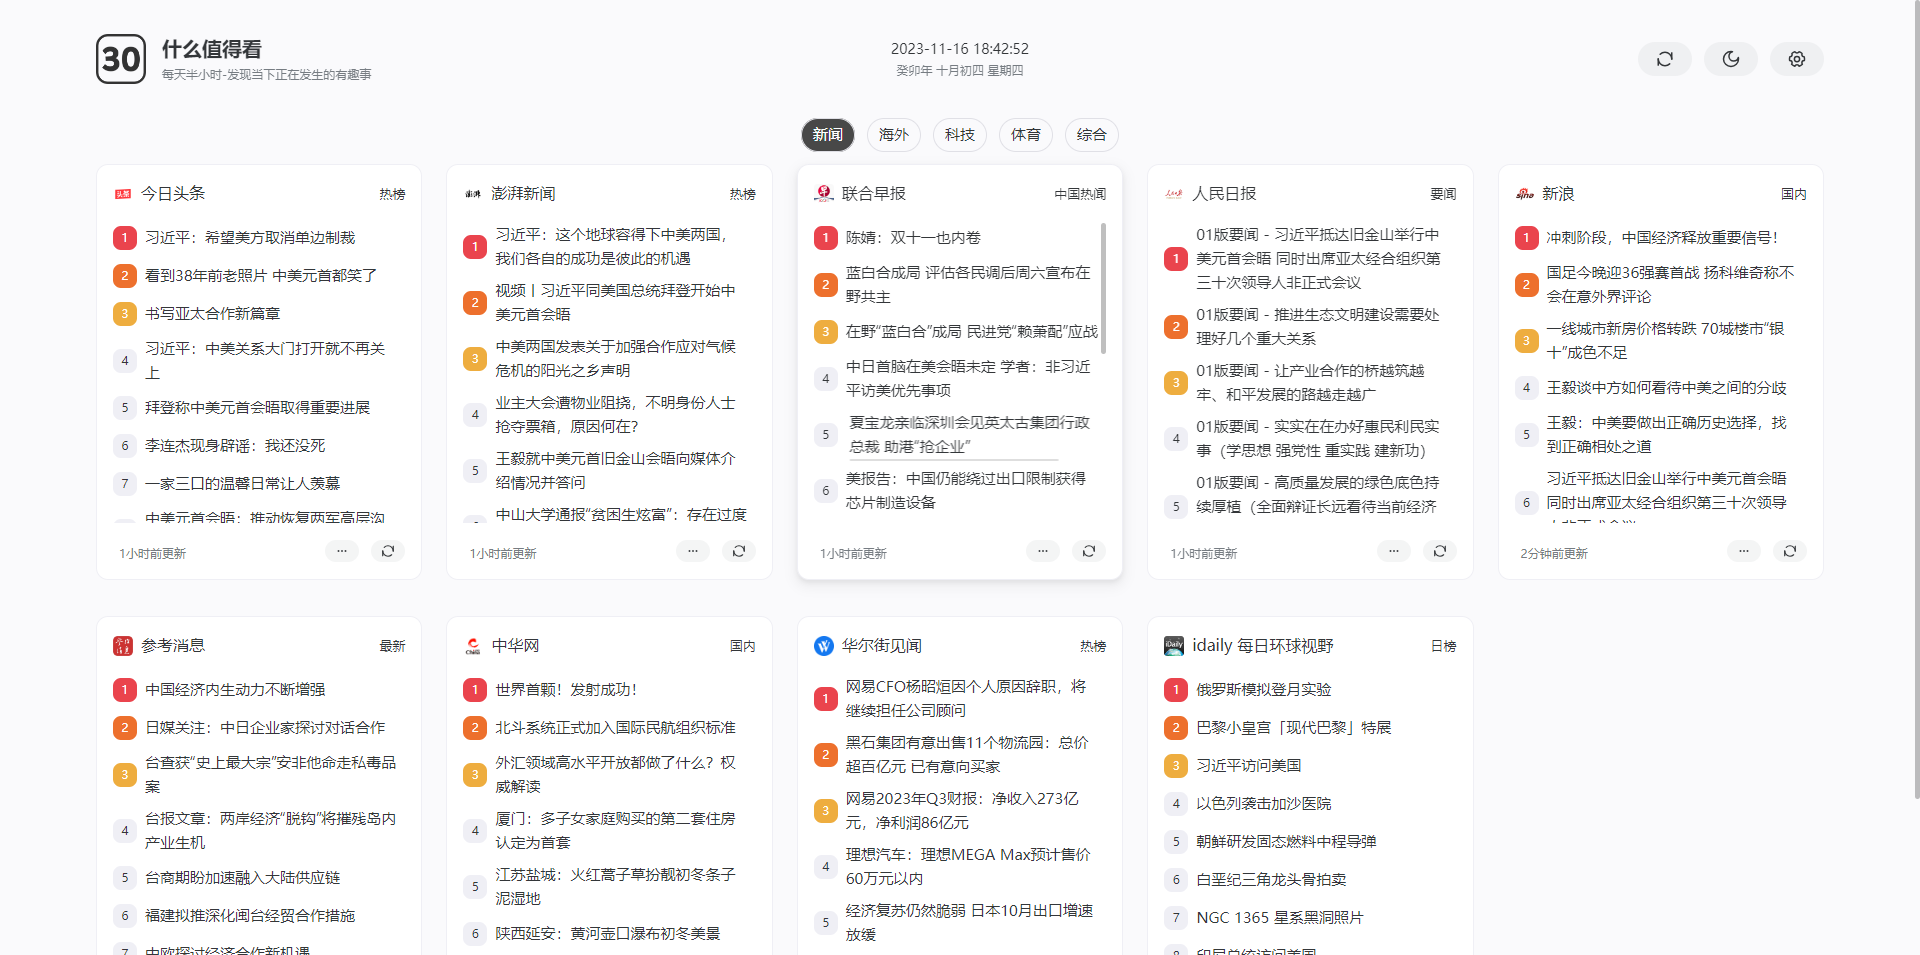
Task: Select the 综合 category tab
Action: coord(1091,135)
